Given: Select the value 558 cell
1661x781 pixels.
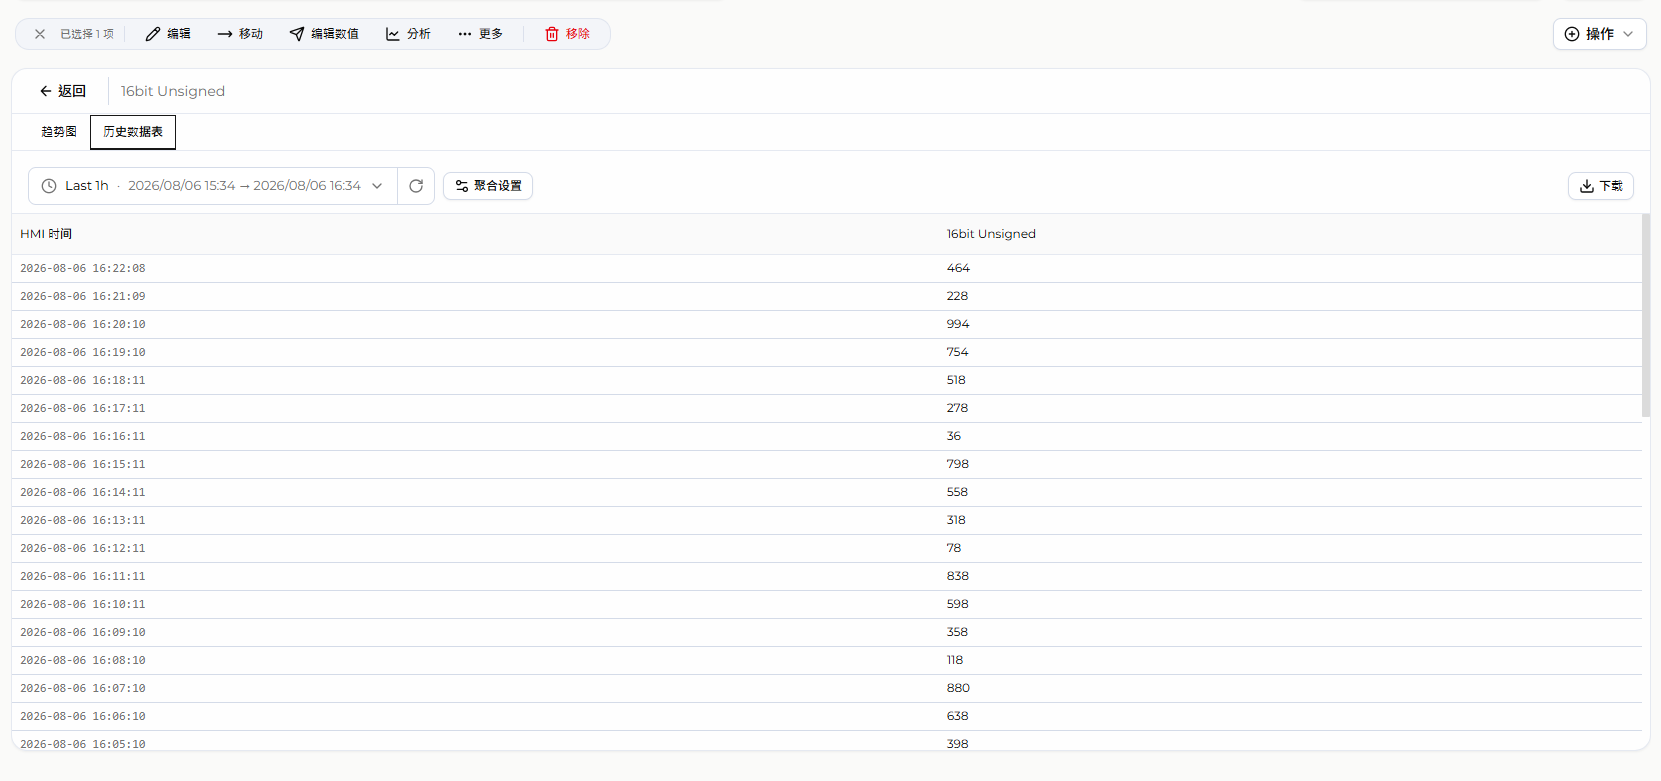Looking at the screenshot, I should (x=957, y=492).
